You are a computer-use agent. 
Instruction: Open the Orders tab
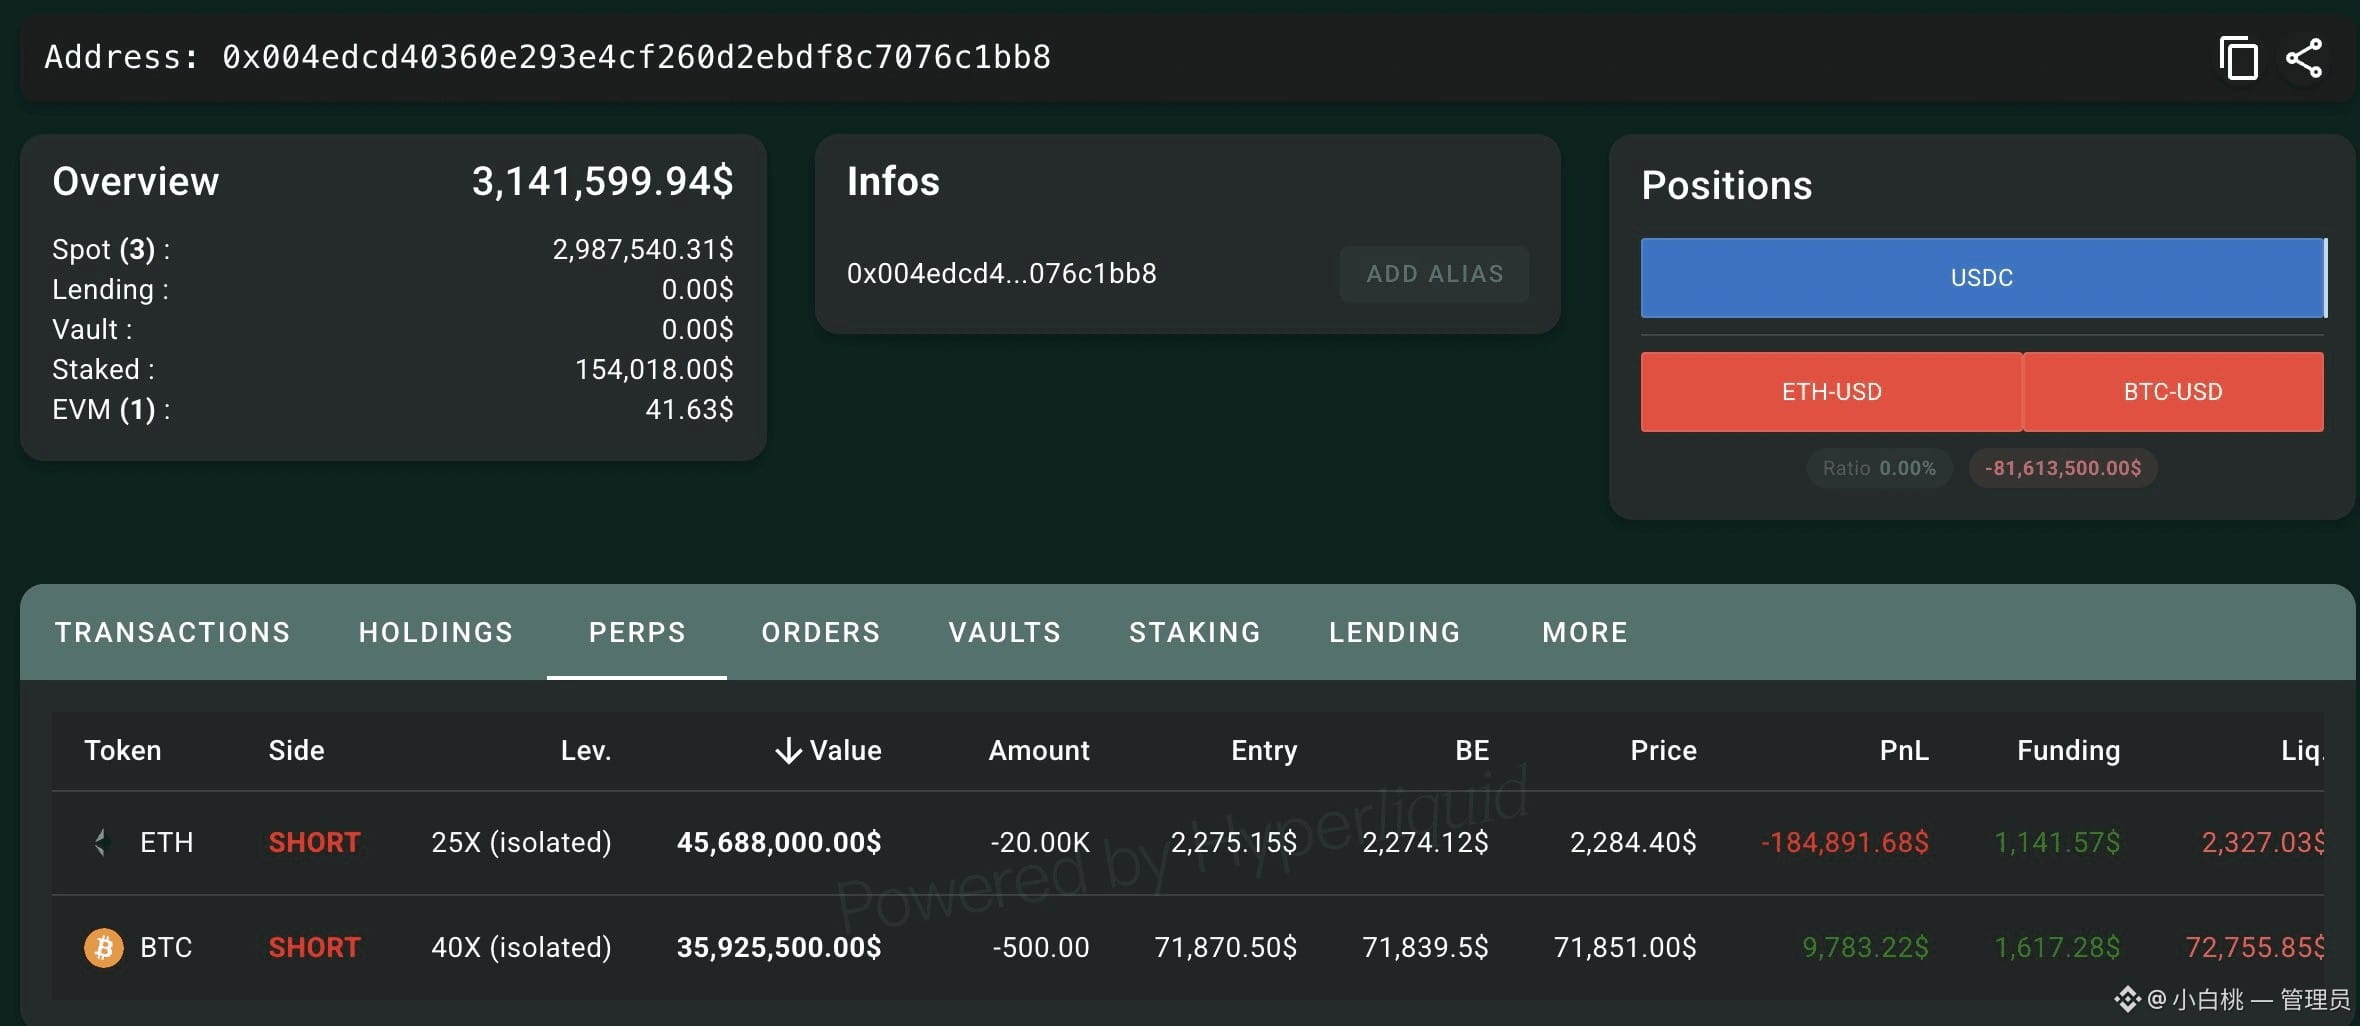coord(821,632)
